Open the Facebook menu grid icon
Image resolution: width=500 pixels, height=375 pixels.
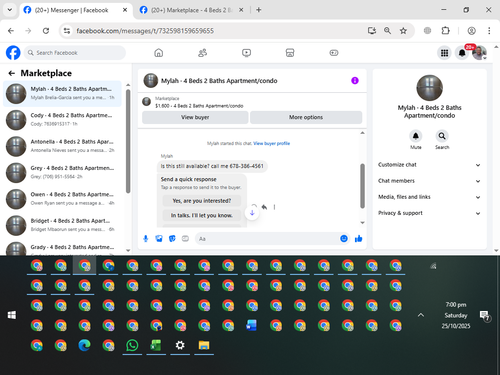pos(444,53)
